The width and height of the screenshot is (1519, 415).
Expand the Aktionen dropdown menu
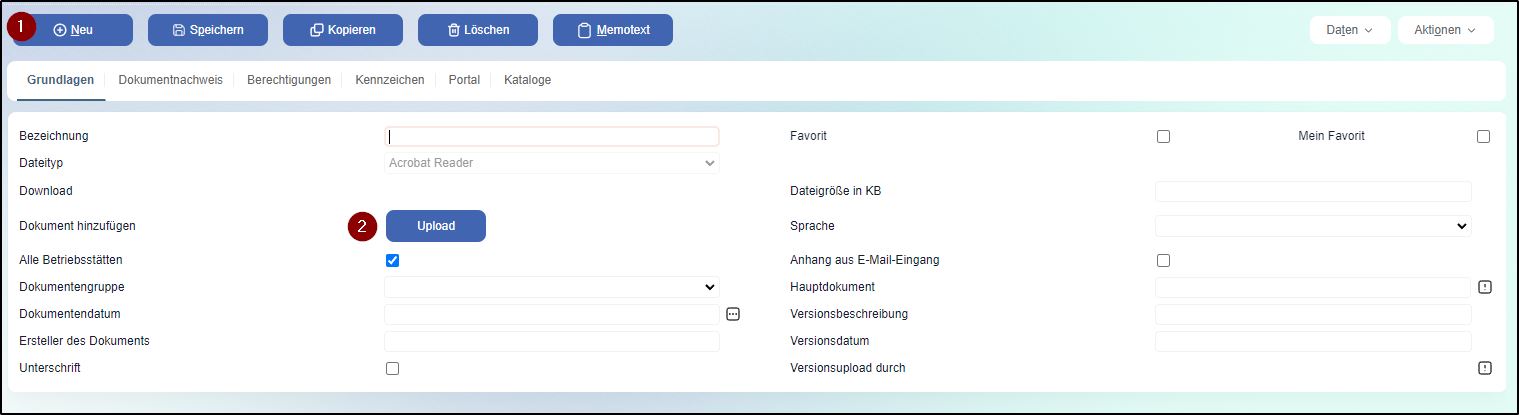[x=1445, y=30]
